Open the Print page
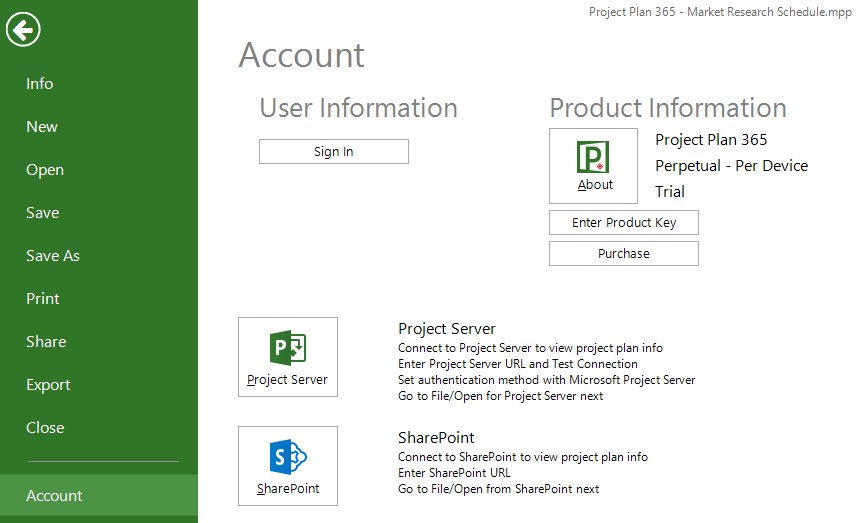 [x=43, y=299]
